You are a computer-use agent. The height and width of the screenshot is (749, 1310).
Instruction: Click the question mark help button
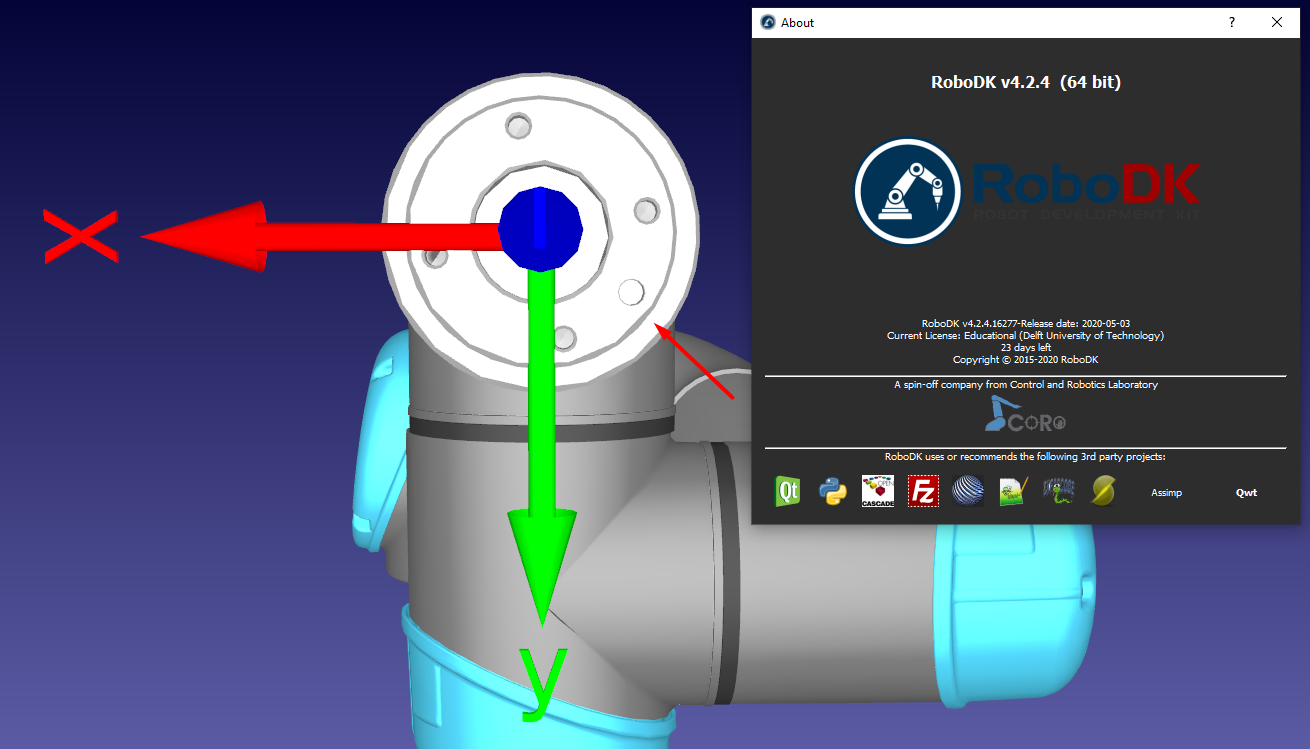(1232, 22)
